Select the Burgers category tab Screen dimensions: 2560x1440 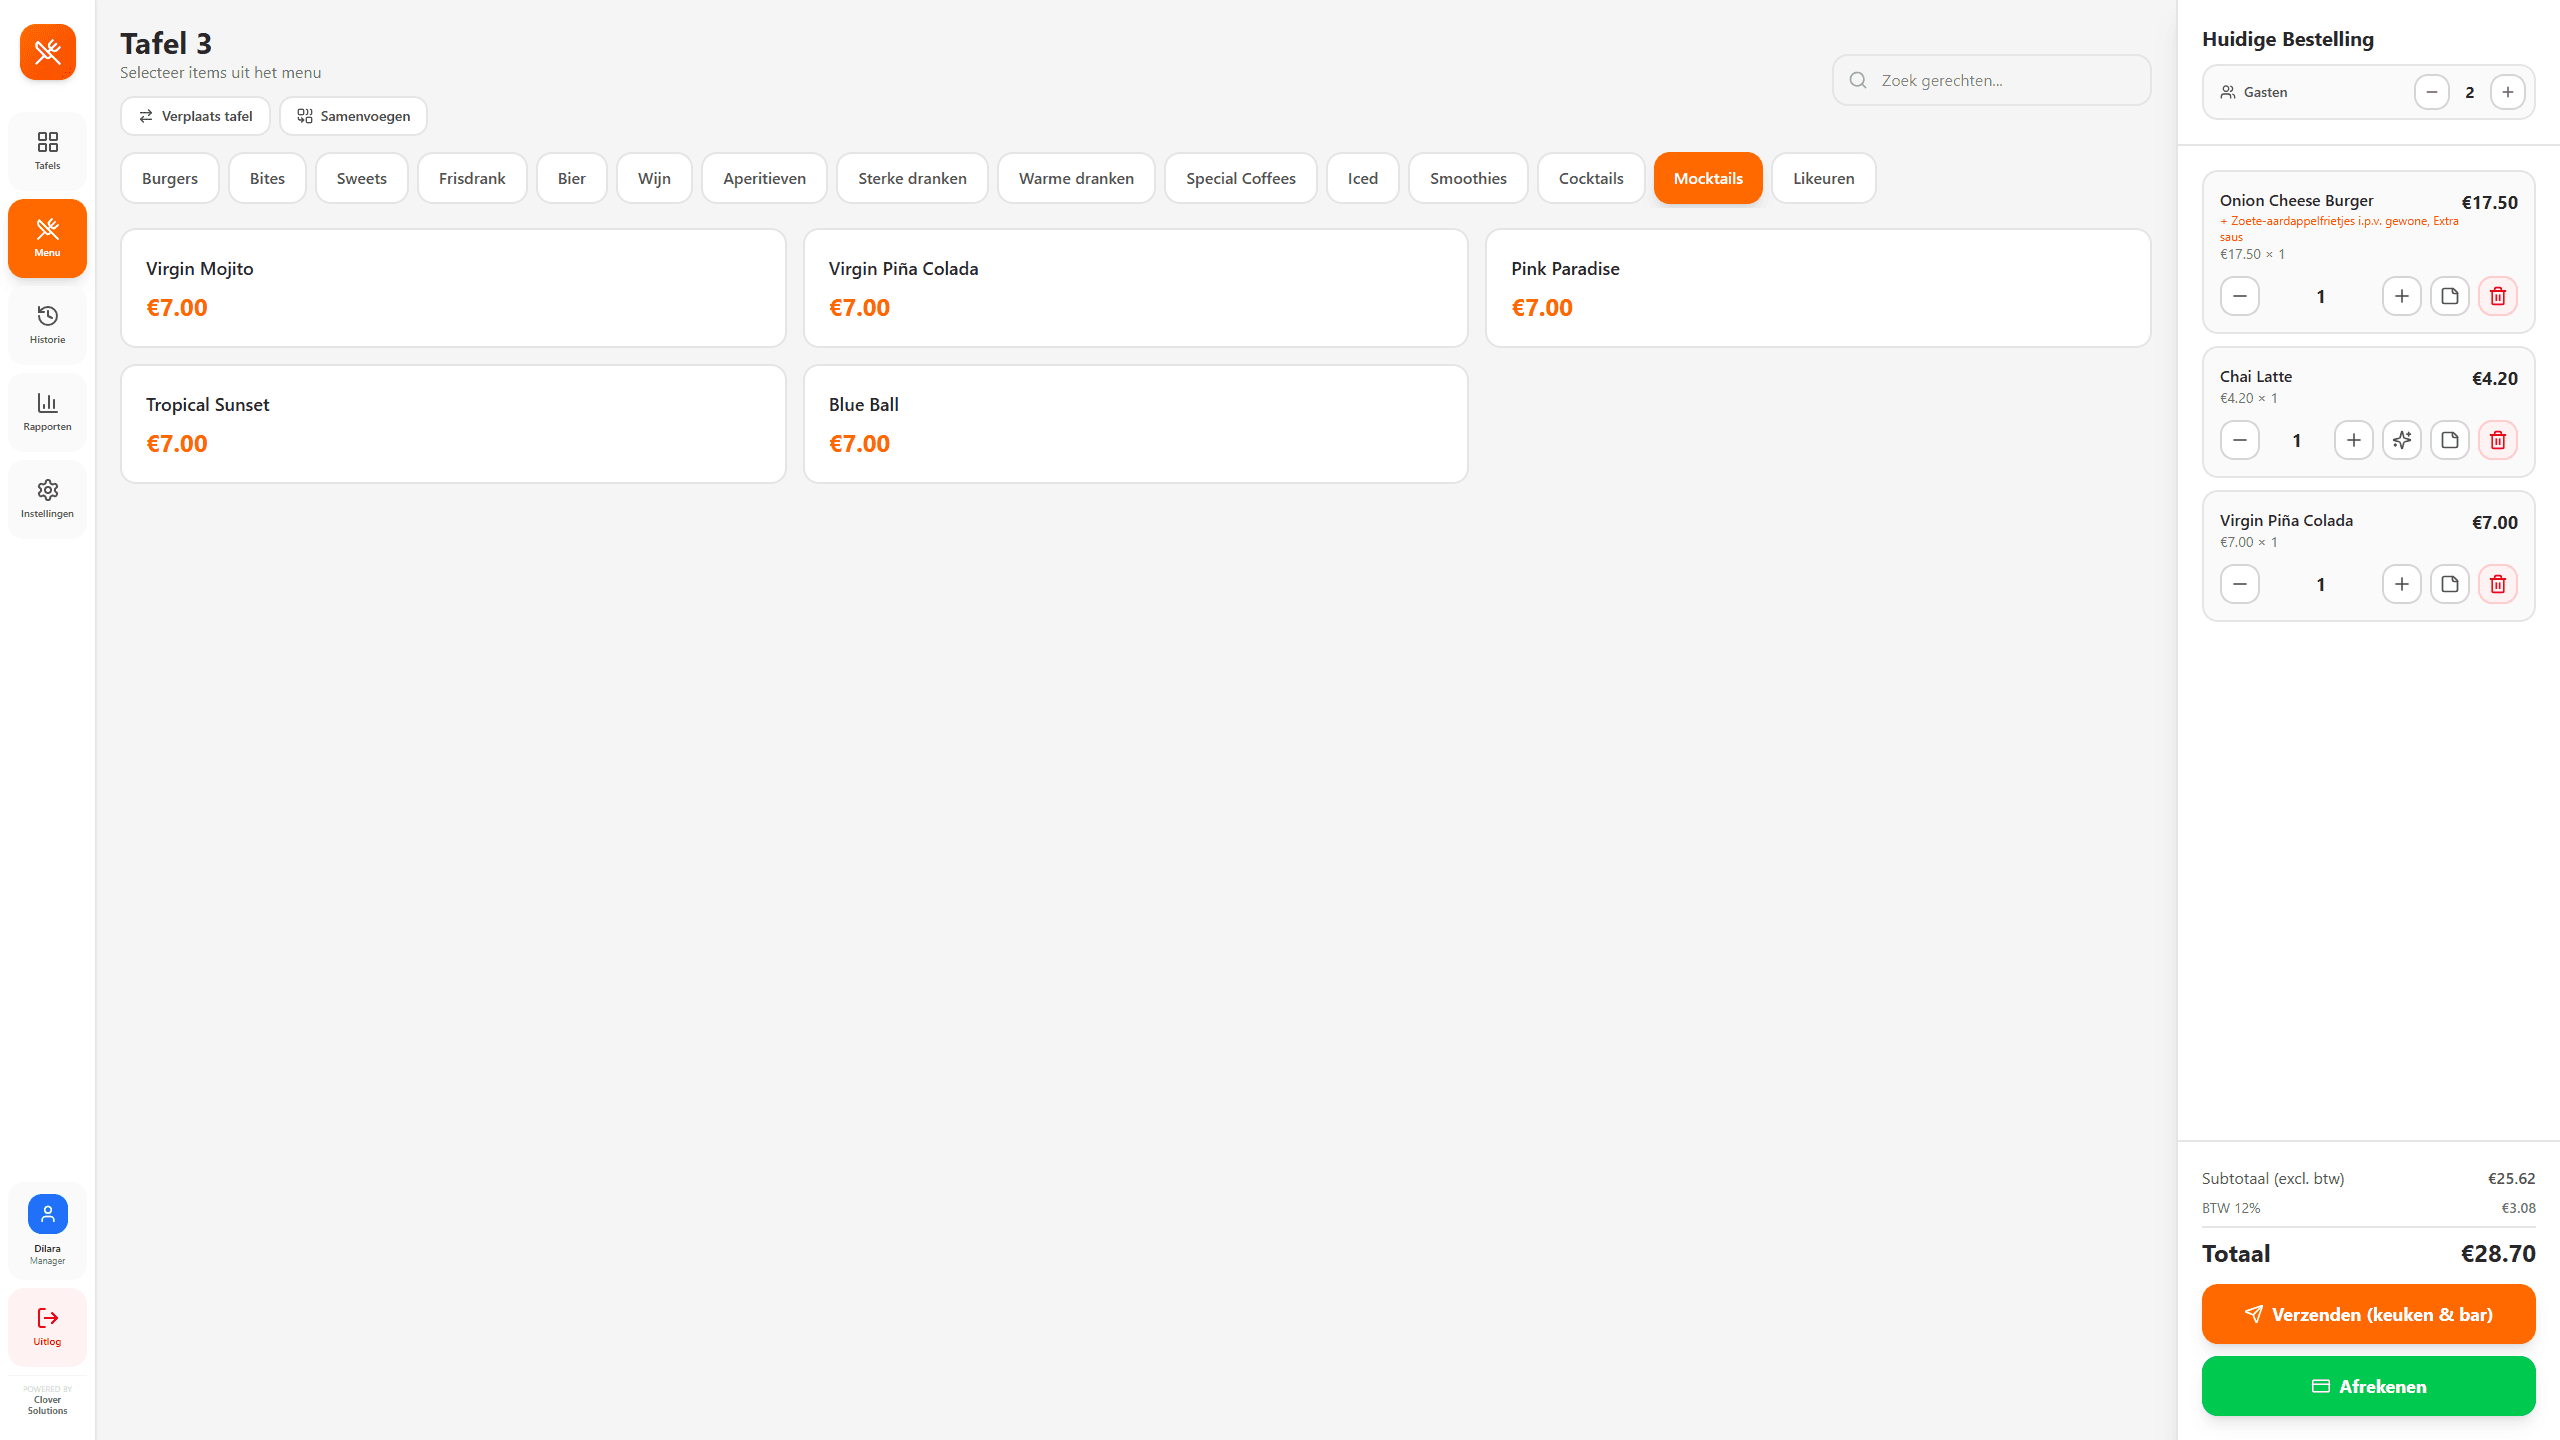coord(170,178)
